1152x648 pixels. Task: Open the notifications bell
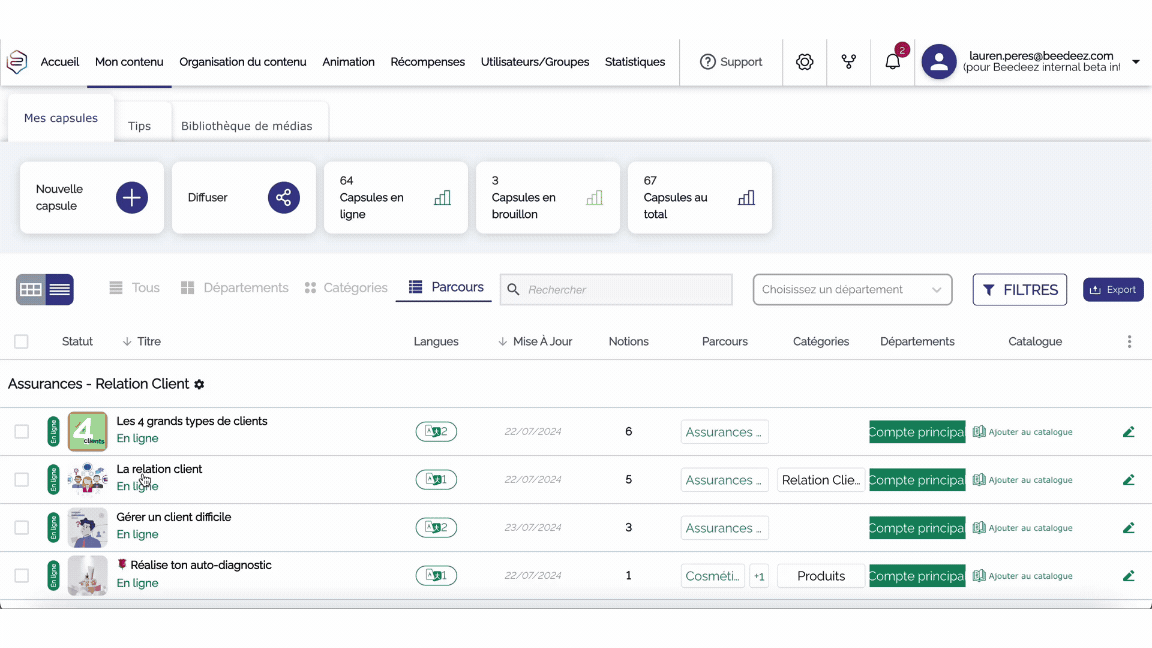pos(892,62)
